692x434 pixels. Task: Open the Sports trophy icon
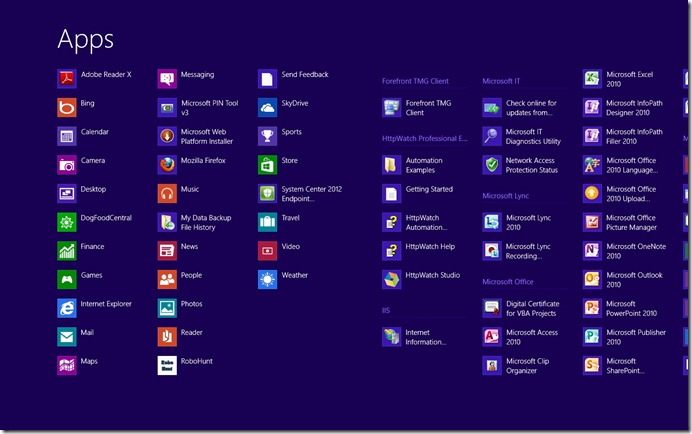[x=267, y=136]
